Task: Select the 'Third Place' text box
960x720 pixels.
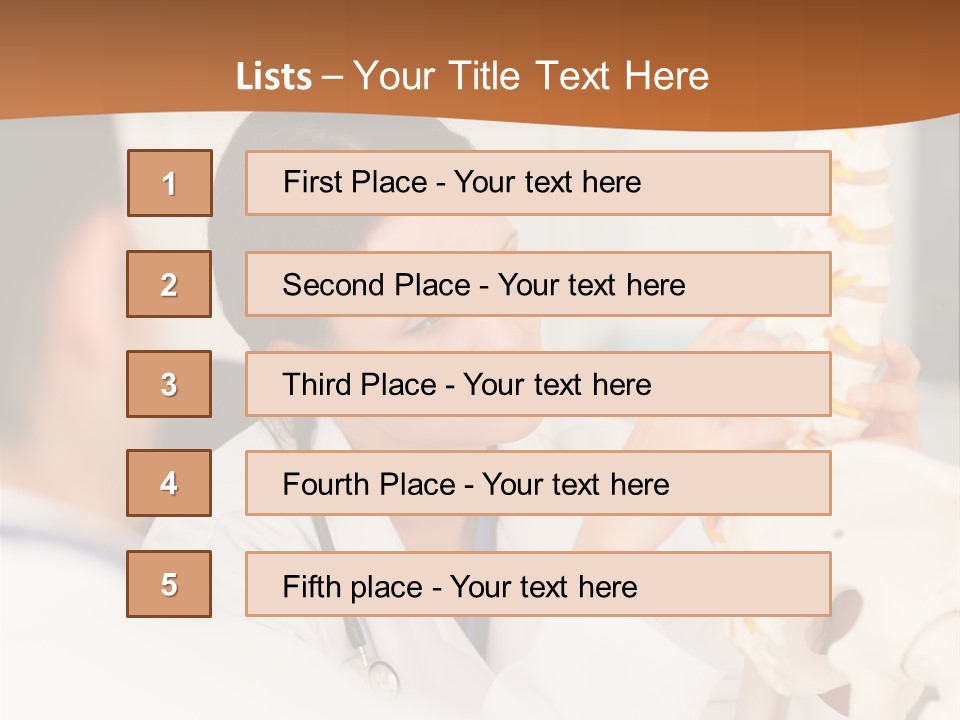Action: point(538,384)
